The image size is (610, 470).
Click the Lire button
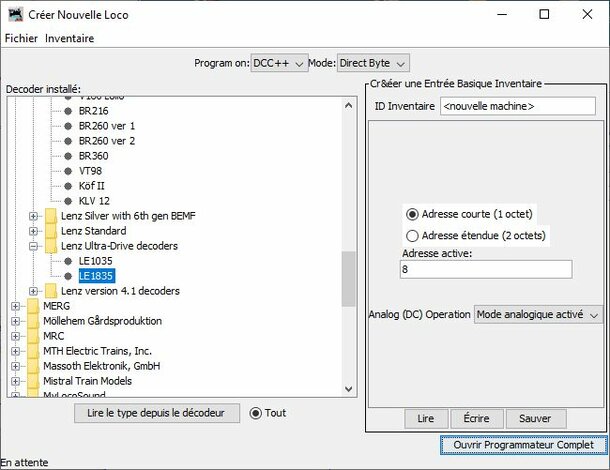[x=426, y=419]
